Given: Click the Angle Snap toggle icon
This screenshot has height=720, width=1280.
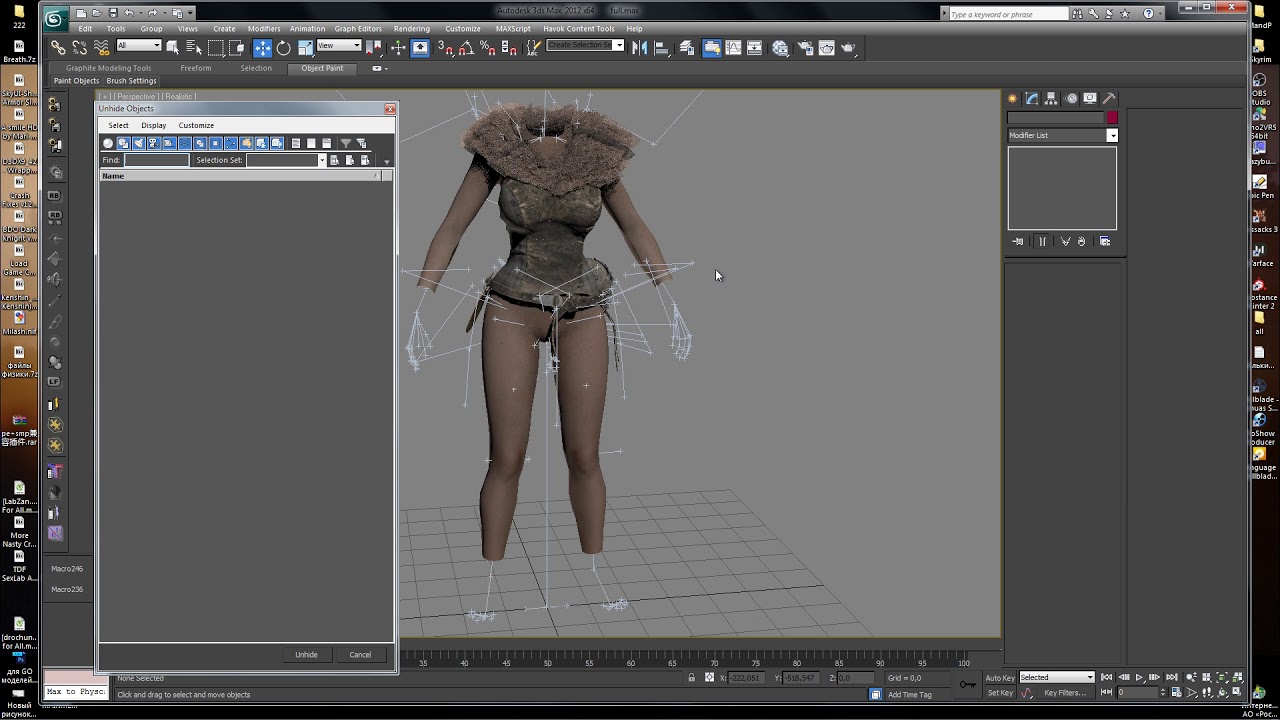Looking at the screenshot, I should tap(466, 48).
